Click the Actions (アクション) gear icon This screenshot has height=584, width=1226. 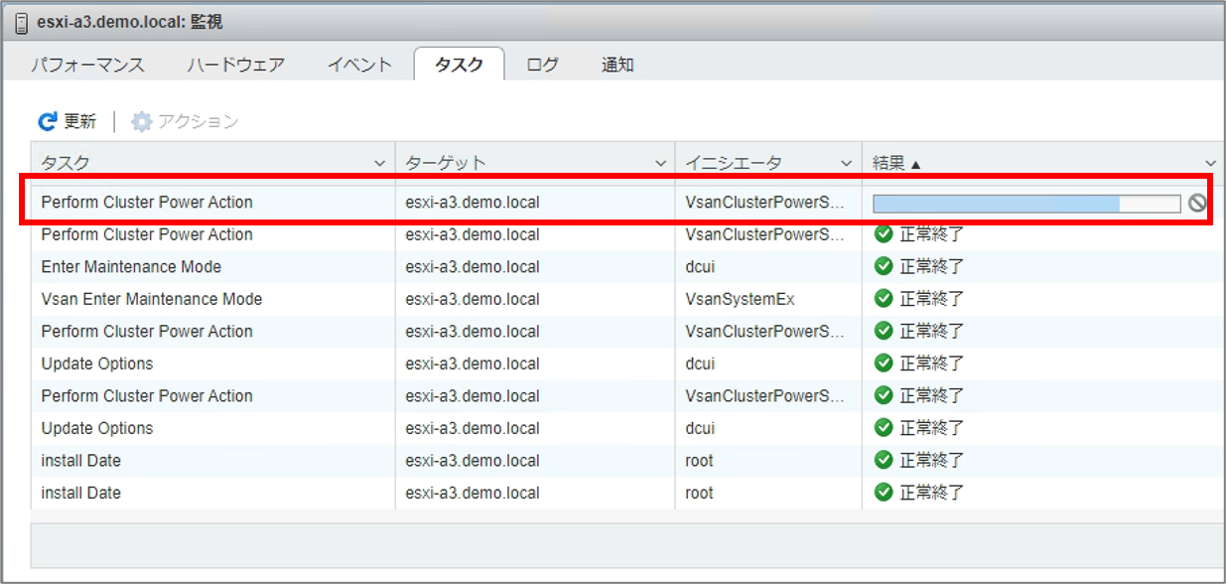click(142, 122)
